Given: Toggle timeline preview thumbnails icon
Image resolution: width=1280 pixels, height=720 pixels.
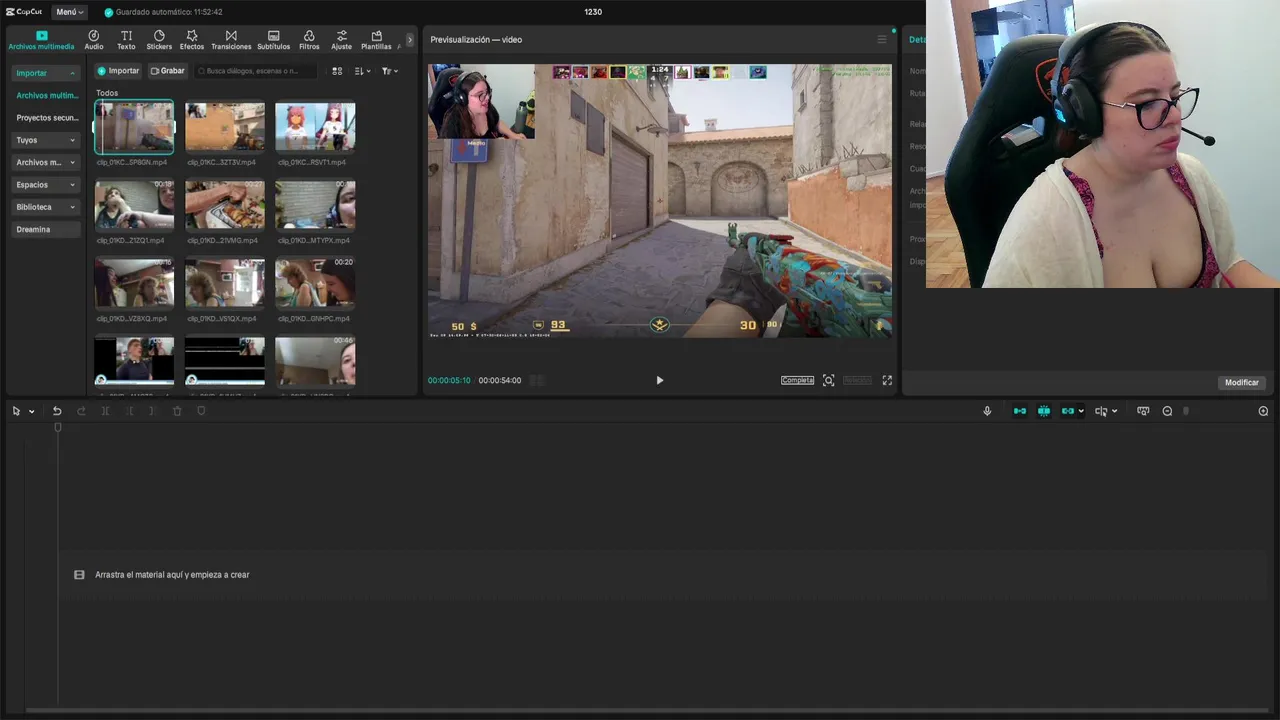Looking at the screenshot, I should 1143,411.
